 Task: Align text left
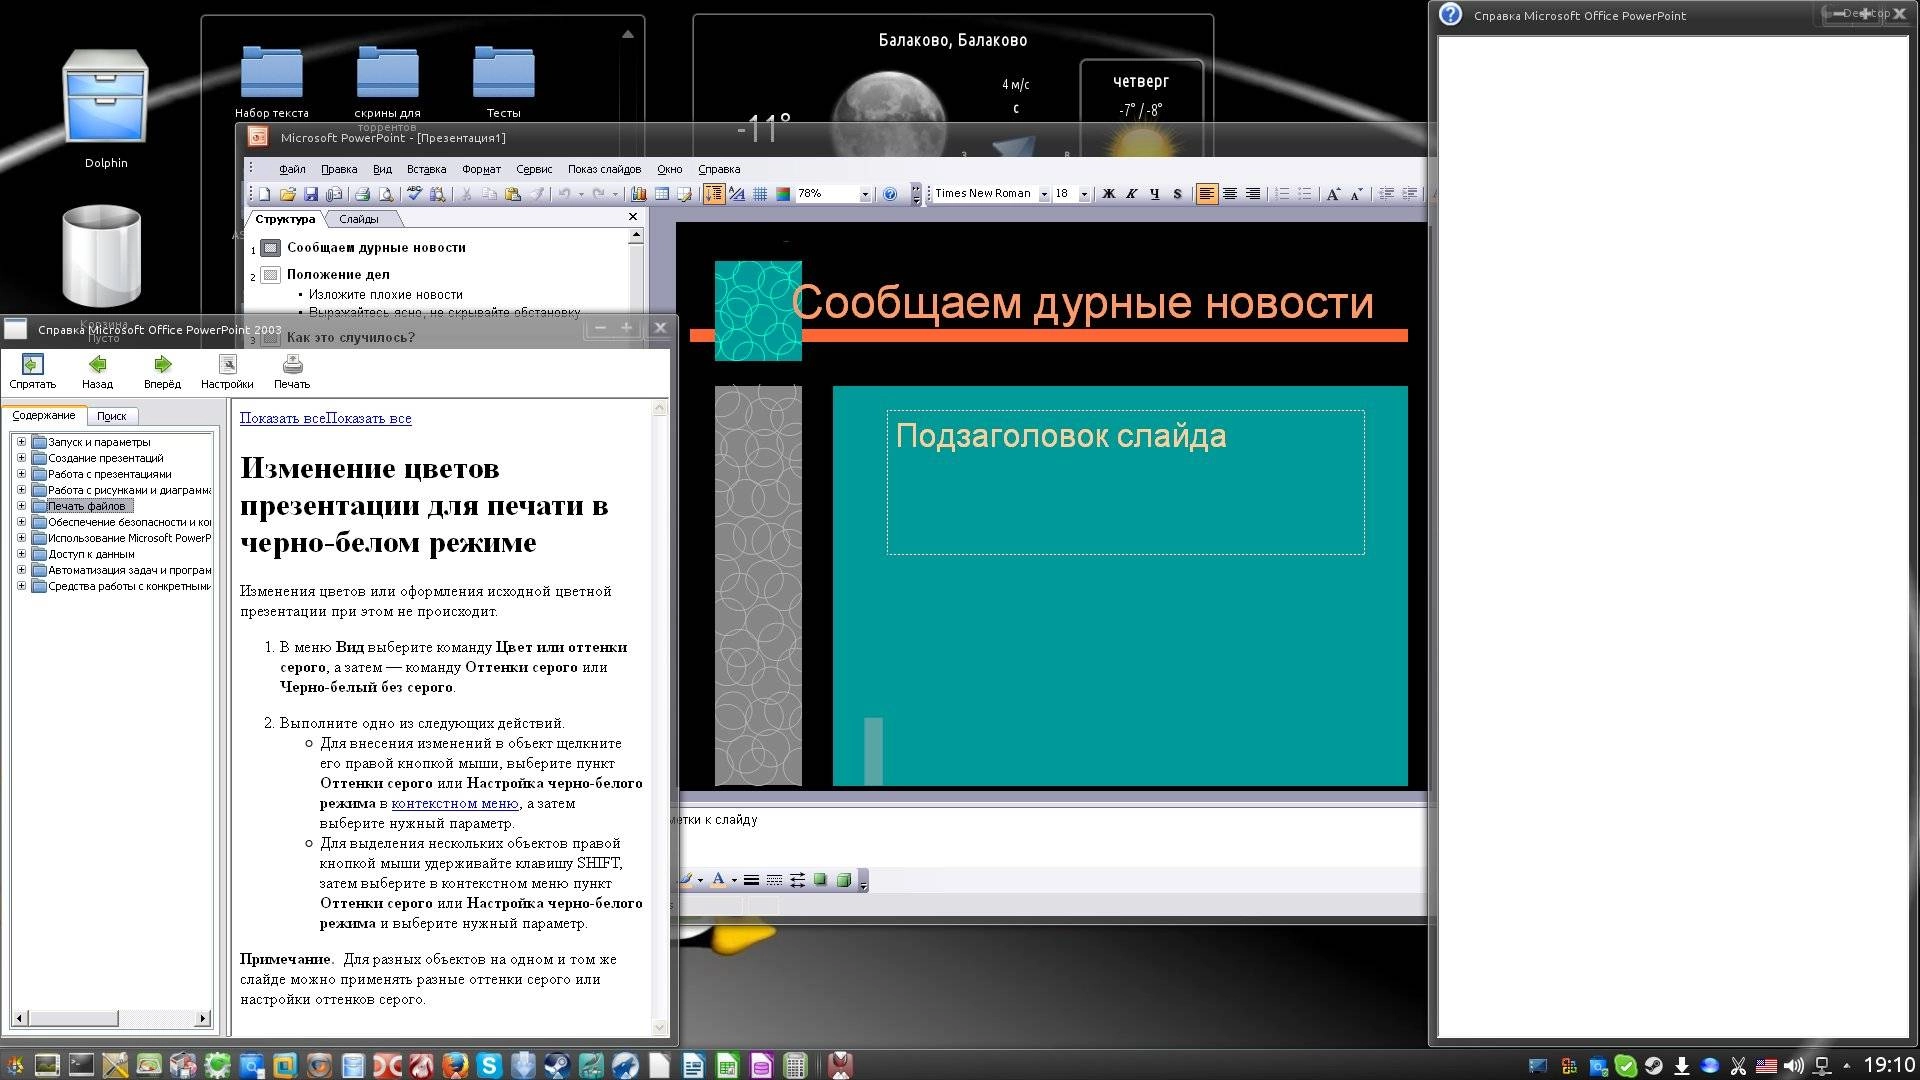[x=1207, y=194]
